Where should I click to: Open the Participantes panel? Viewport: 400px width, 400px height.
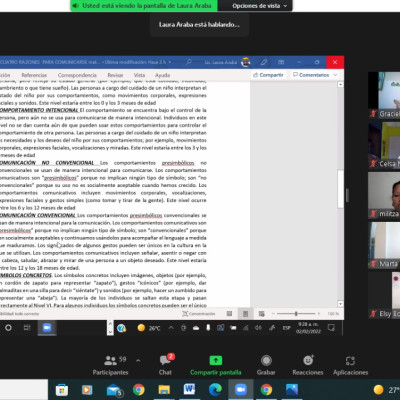coord(110,365)
